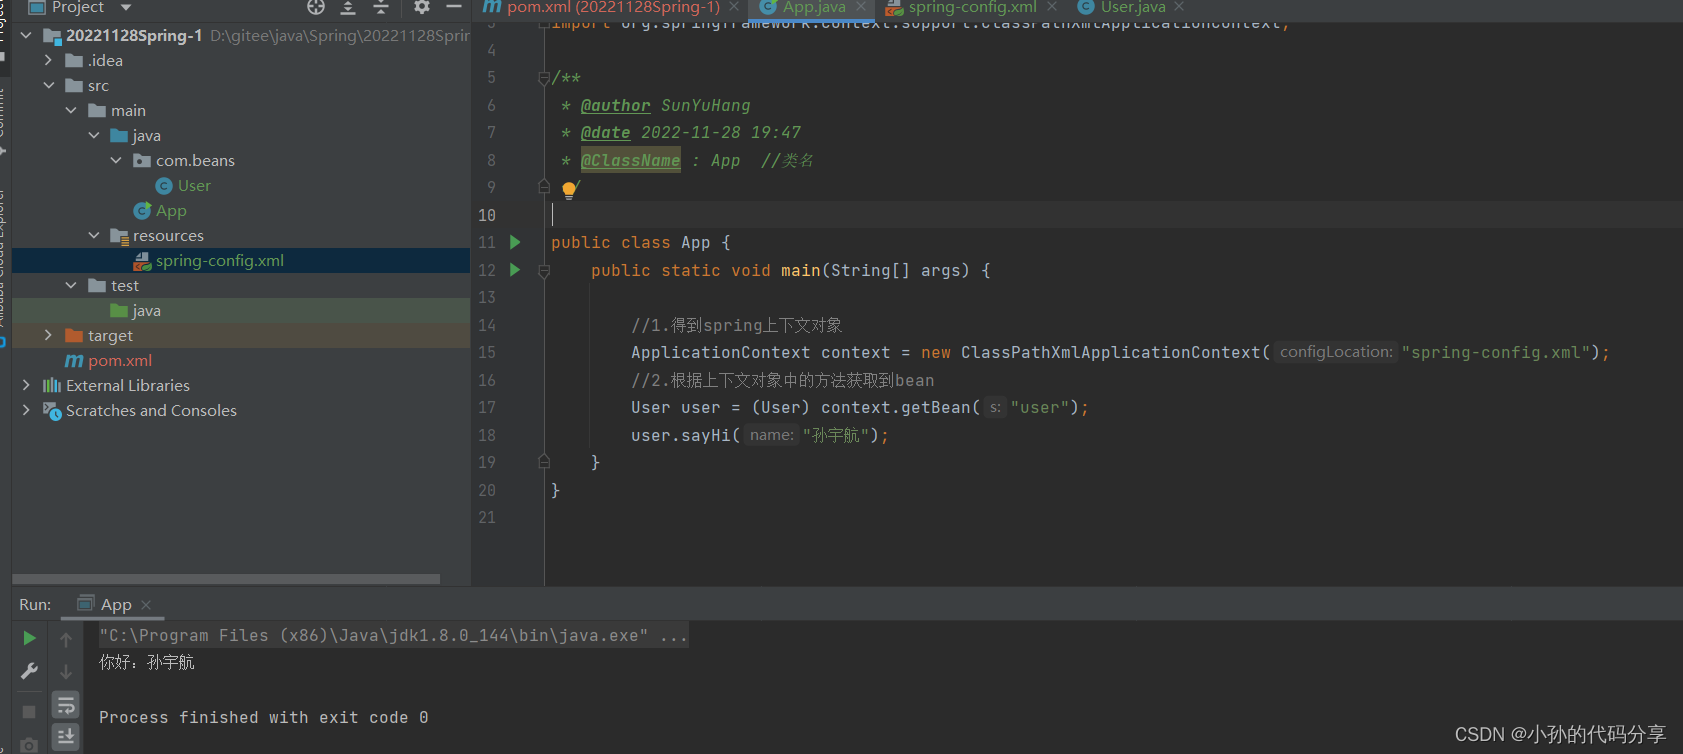Toggle soft-wrap in Run console
The height and width of the screenshot is (754, 1683).
(x=66, y=705)
